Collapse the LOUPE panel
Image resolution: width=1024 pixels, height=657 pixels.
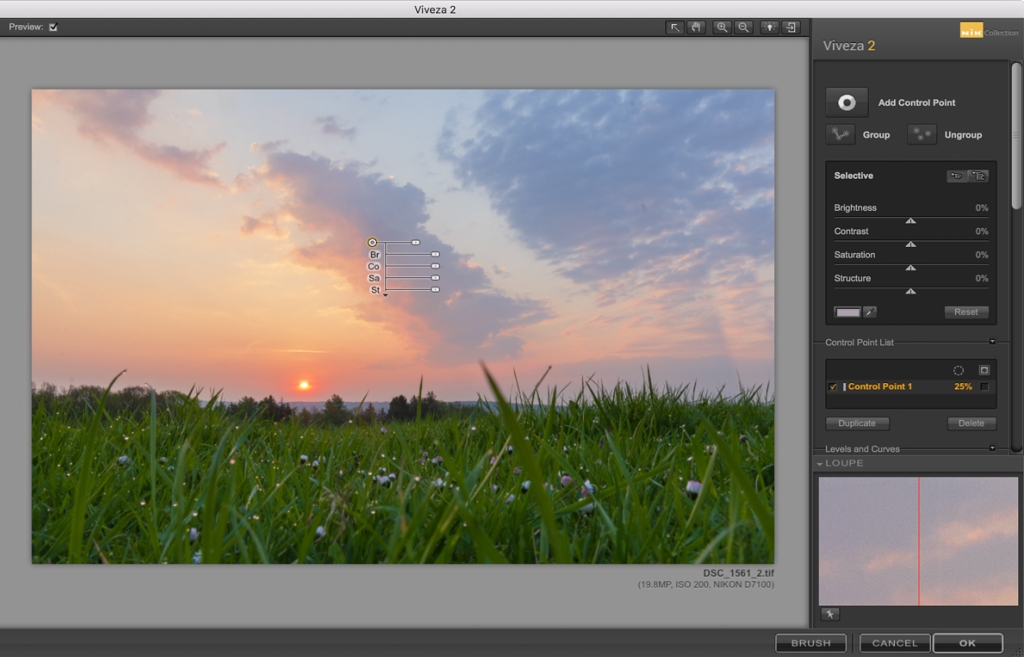point(820,464)
